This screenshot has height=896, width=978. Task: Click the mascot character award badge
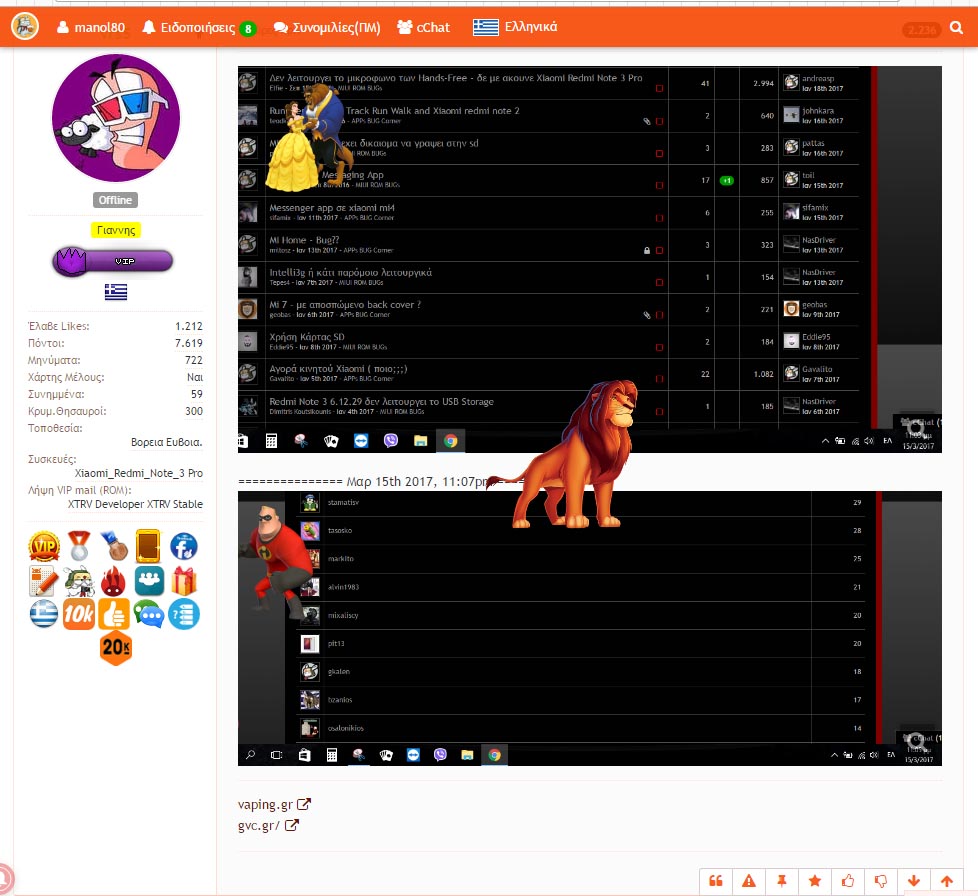(79, 581)
